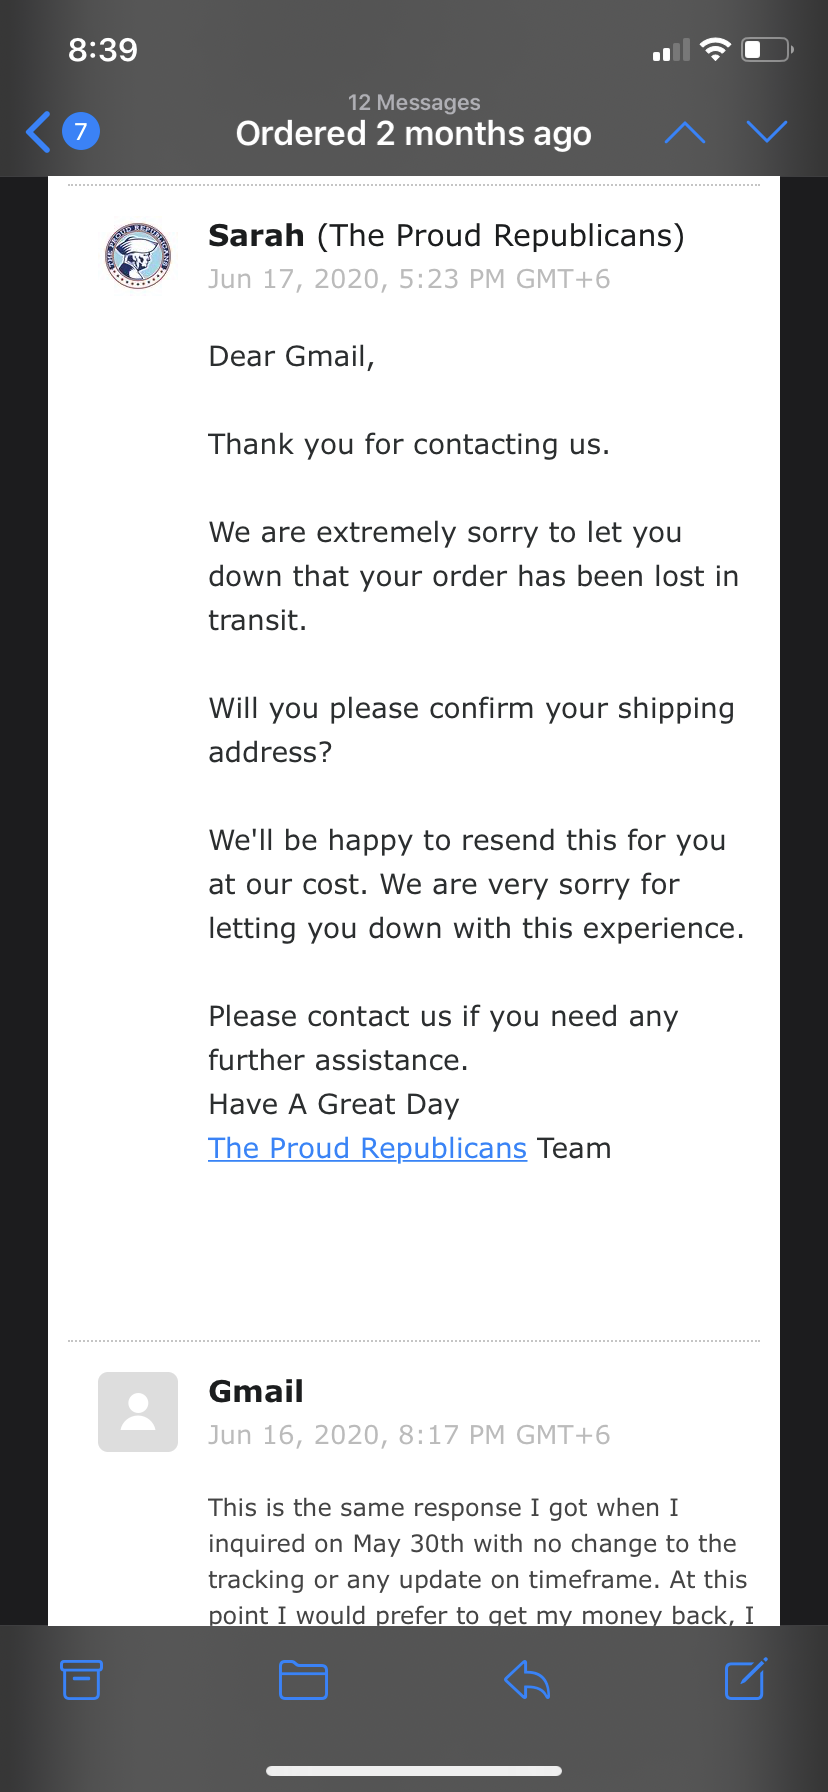This screenshot has height=1792, width=828.
Task: Tap the Jun 17, 2020 timestamp
Action: [x=409, y=279]
